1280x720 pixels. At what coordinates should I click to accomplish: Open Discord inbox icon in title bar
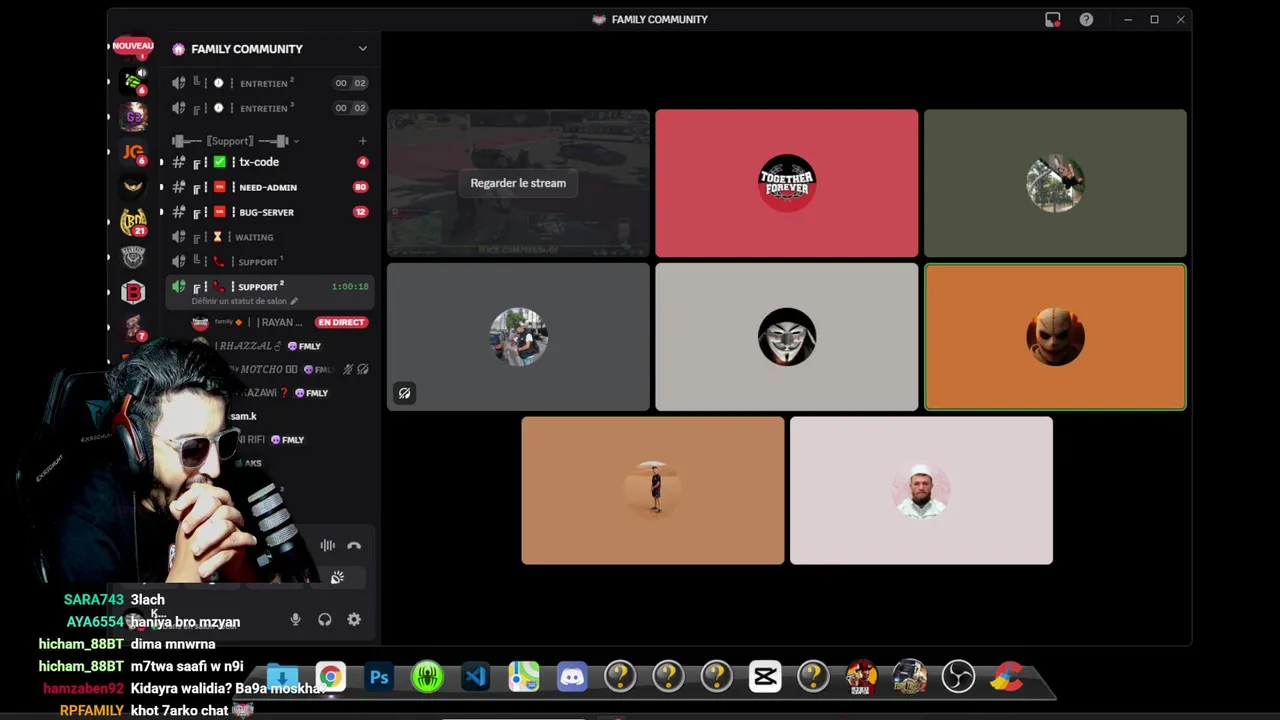(1053, 20)
